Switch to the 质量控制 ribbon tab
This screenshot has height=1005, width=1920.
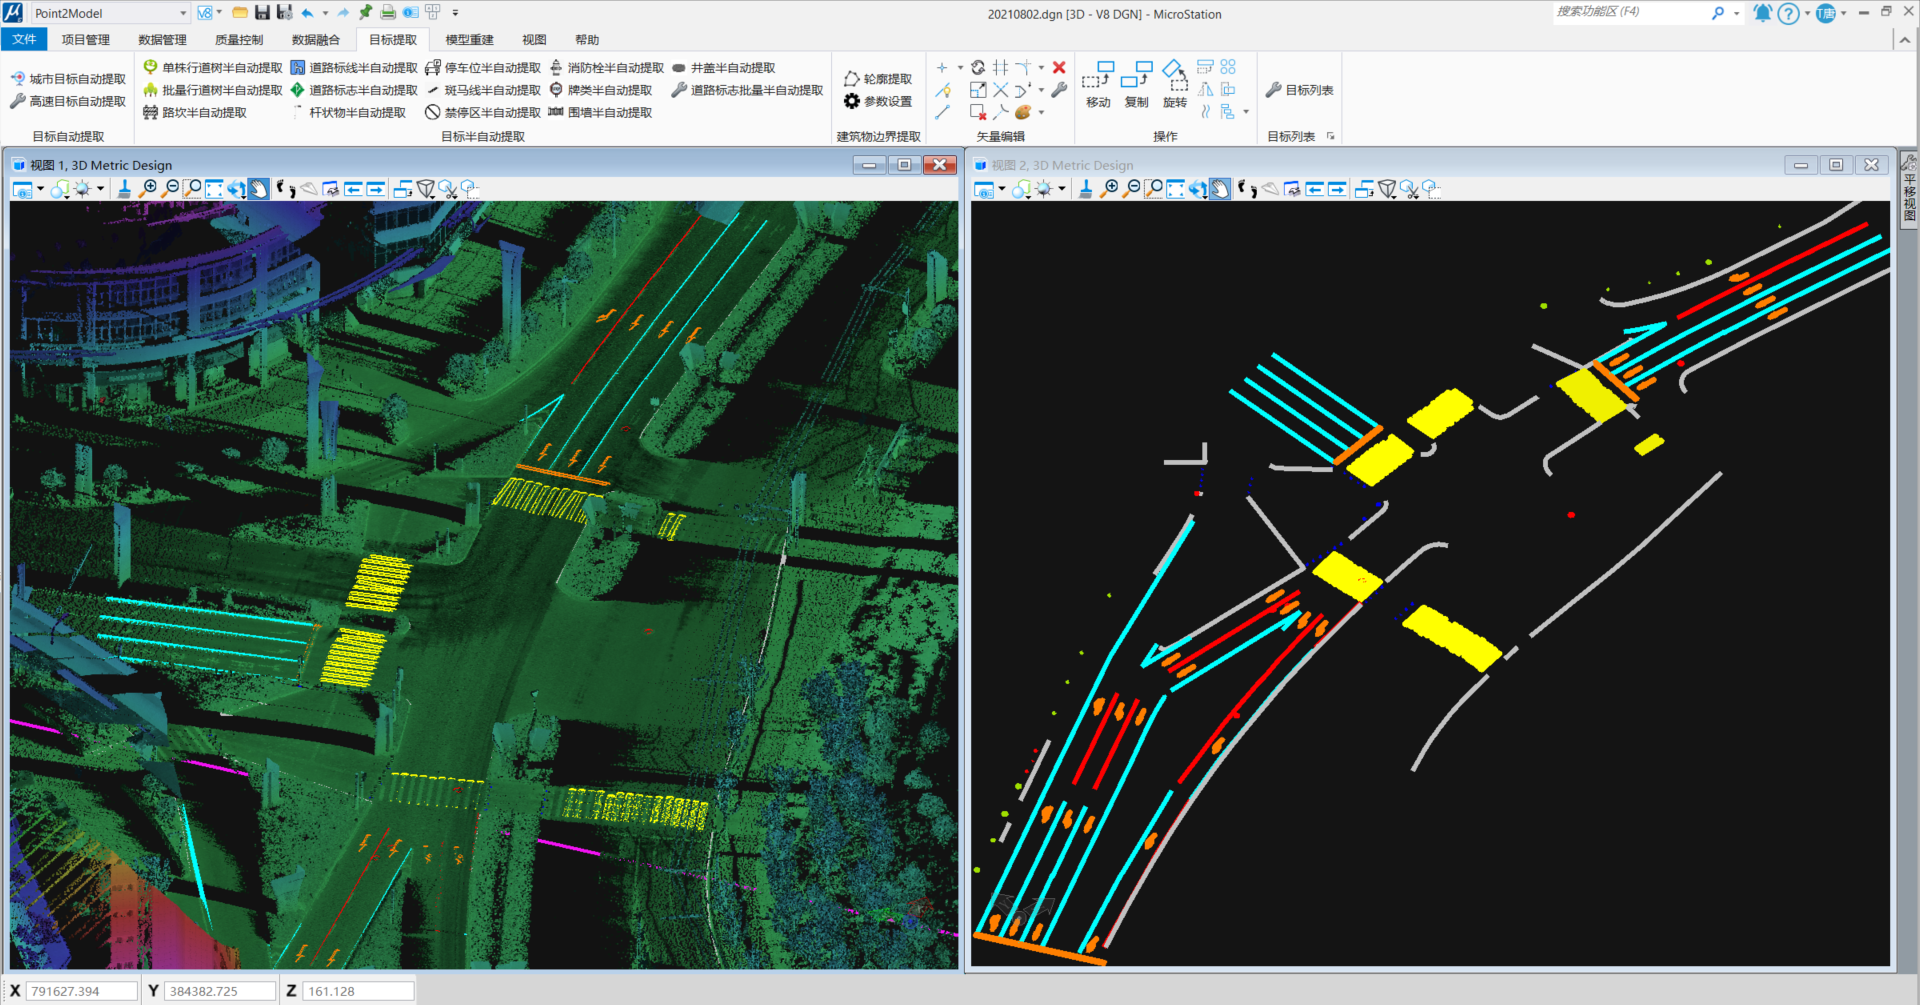[x=239, y=40]
